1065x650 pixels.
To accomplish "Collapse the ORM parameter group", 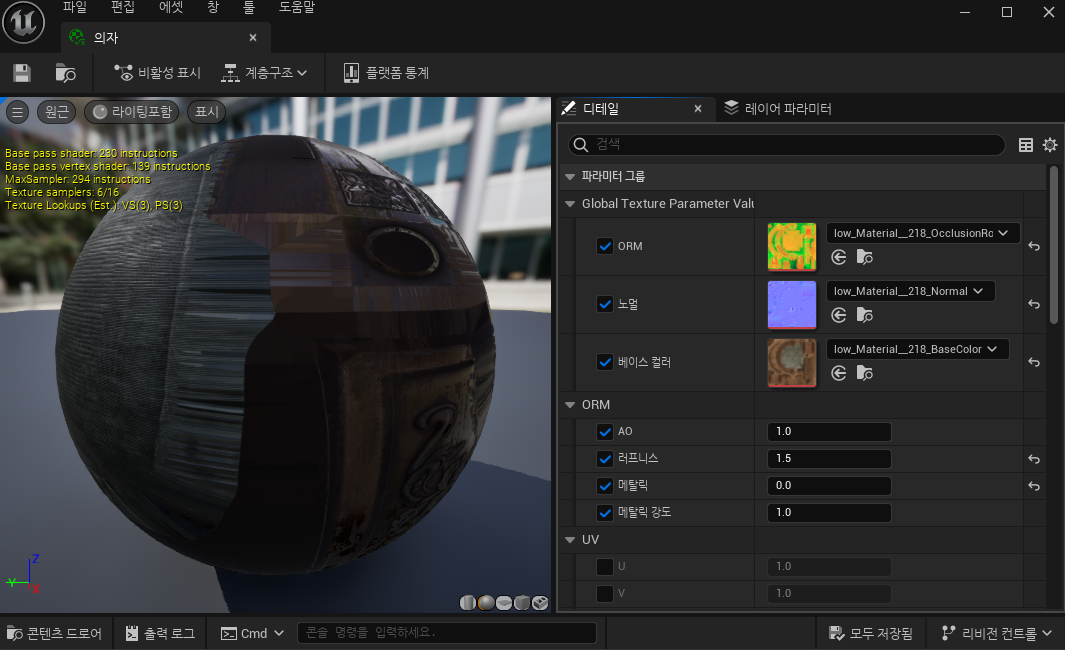I will 571,405.
